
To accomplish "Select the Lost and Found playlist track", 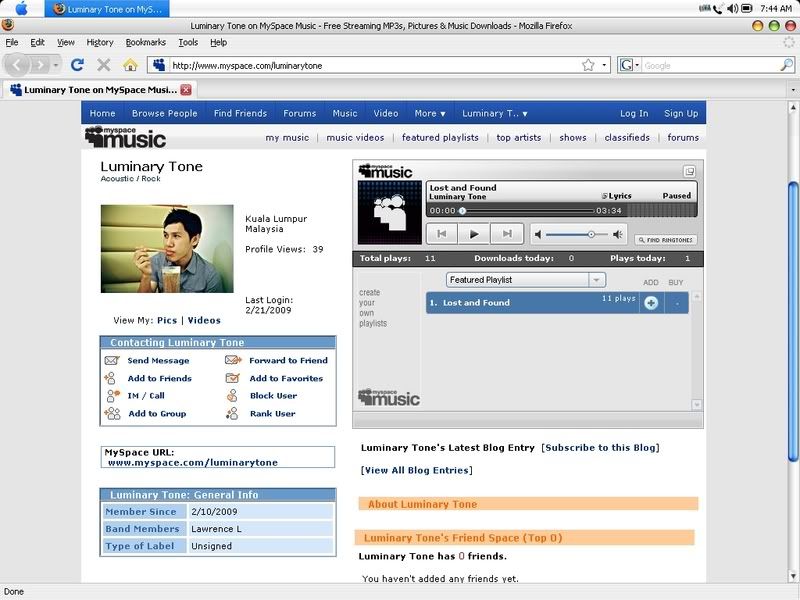I will [532, 303].
